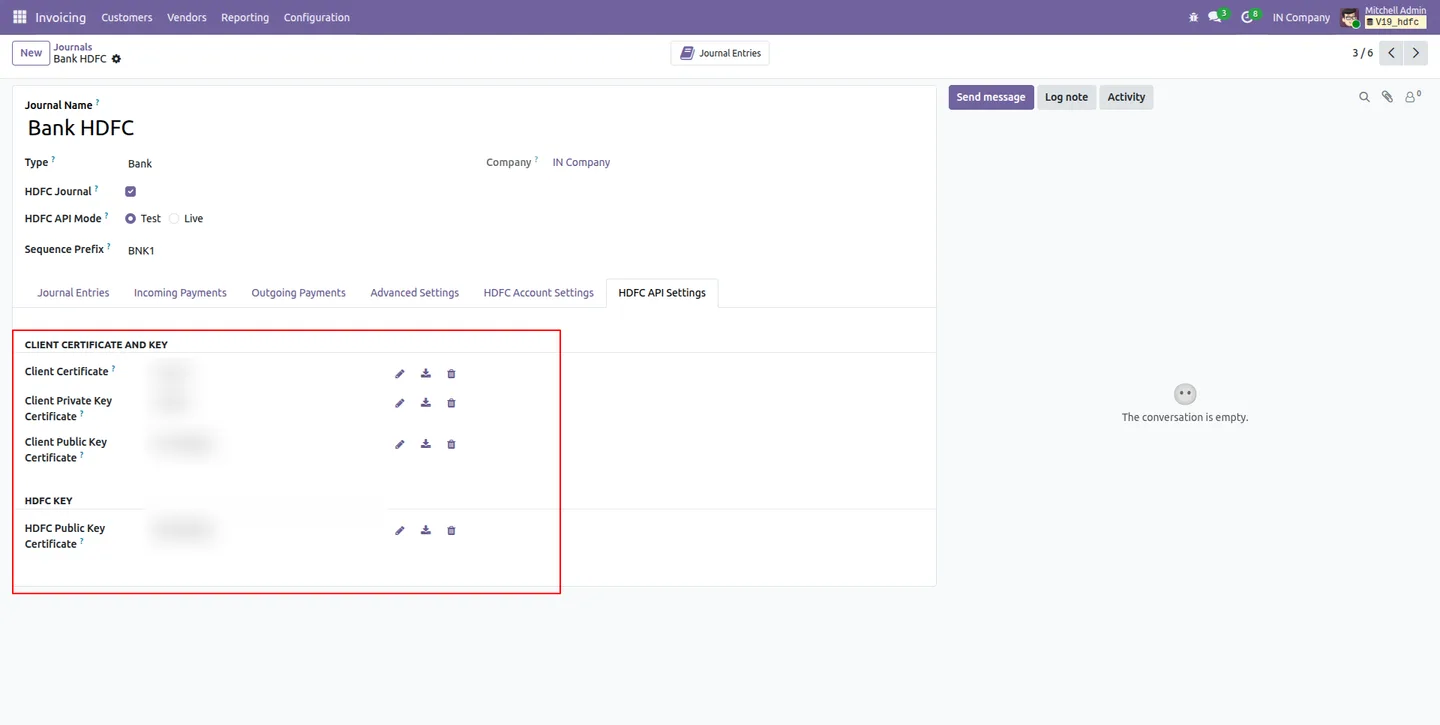This screenshot has height=725, width=1440.
Task: Click the BNK1 sequence prefix field
Action: (141, 250)
